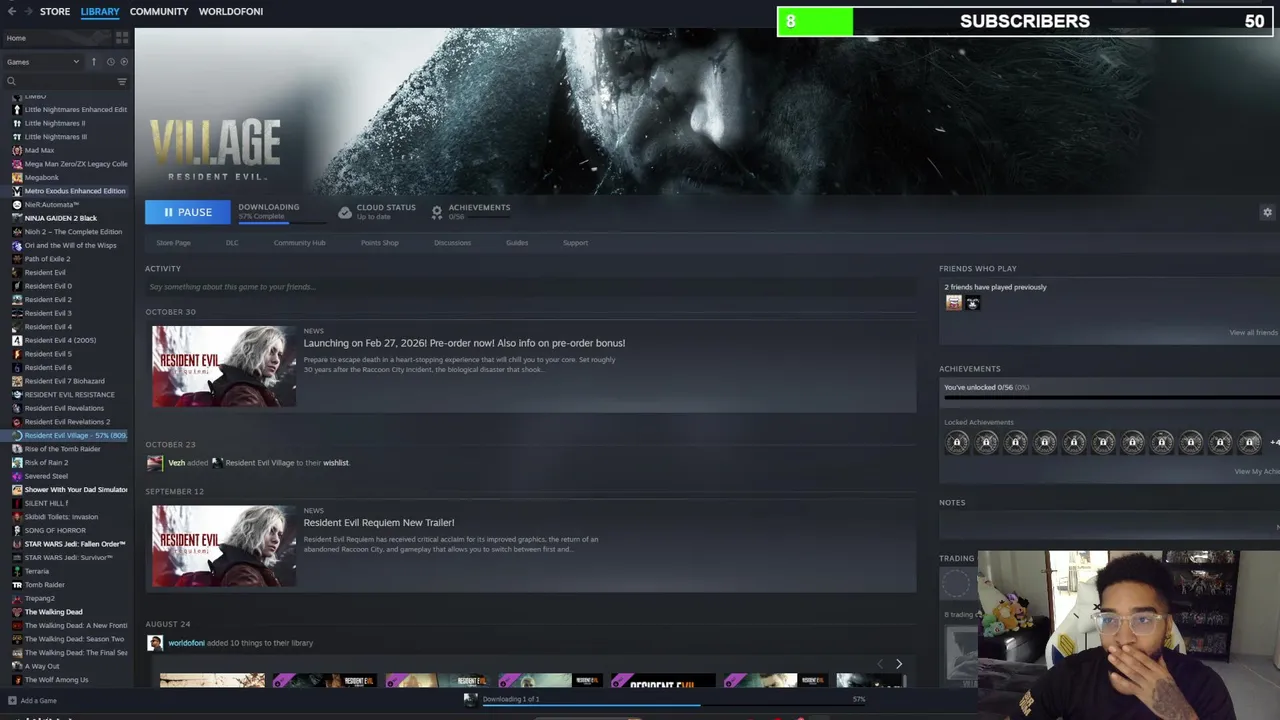Viewport: 1280px width, 720px height.
Task: Click worldofoni username in August 24 entry
Action: pos(186,643)
